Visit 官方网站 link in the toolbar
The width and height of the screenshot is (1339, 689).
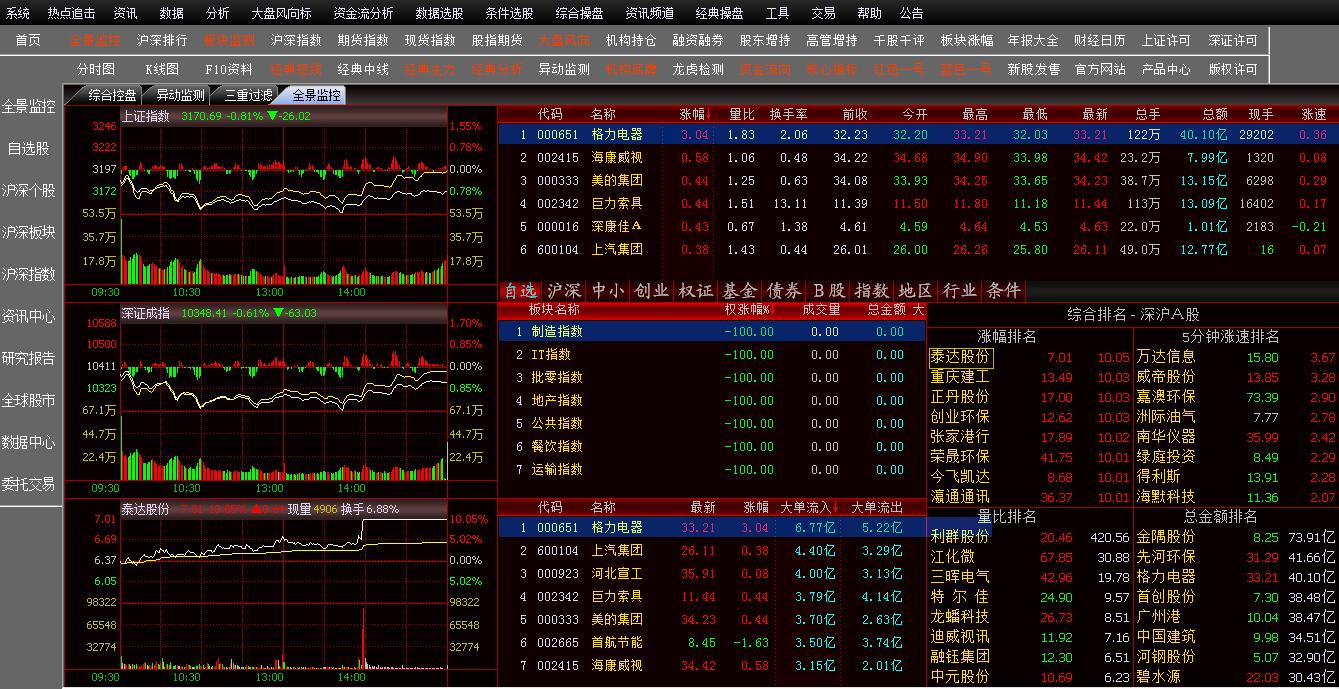click(x=1100, y=69)
